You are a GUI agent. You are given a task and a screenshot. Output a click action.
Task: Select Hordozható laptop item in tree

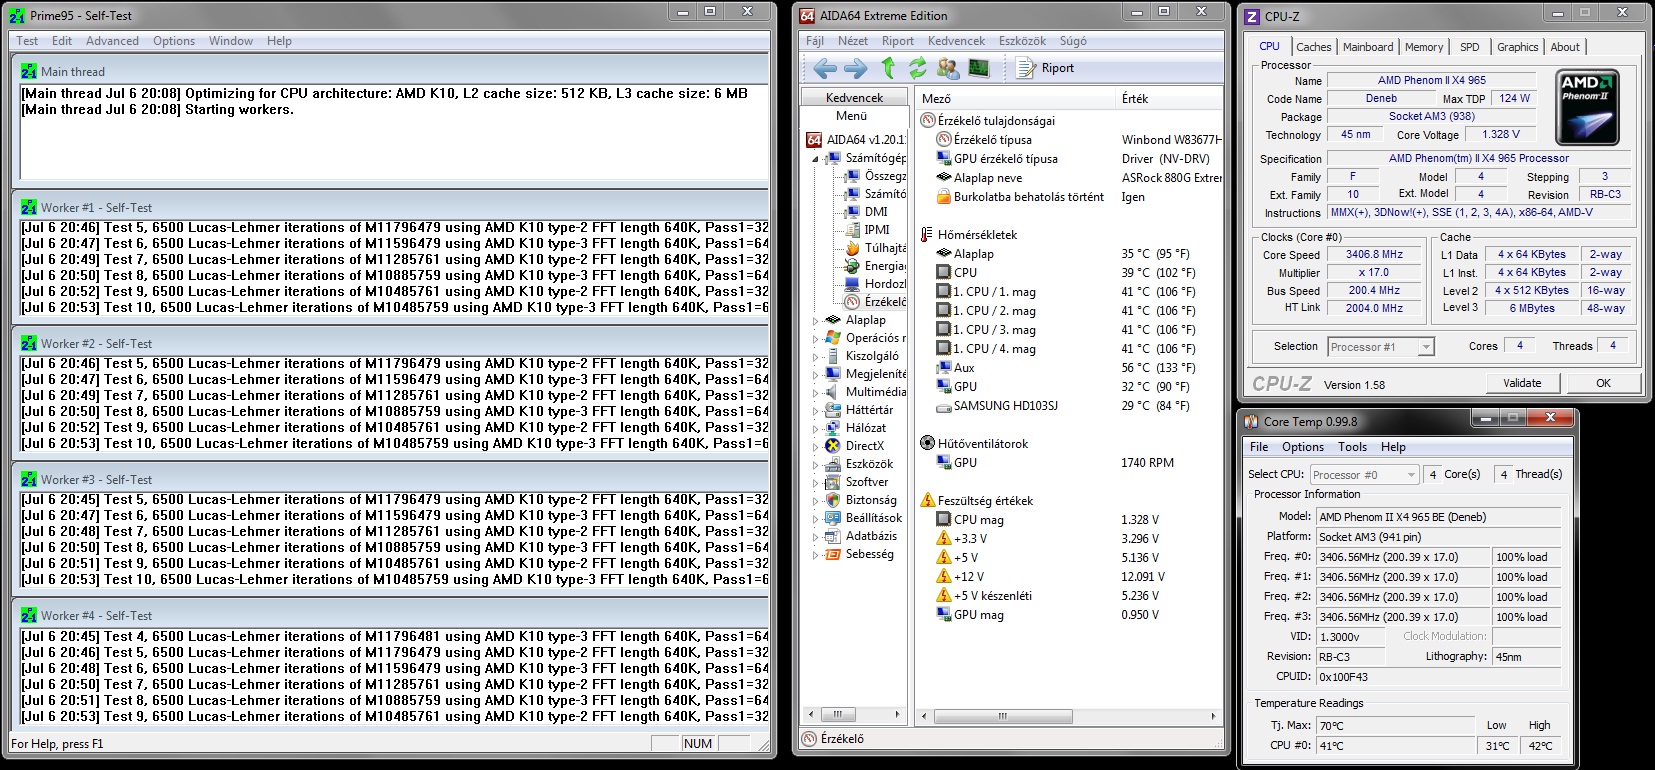(x=875, y=284)
